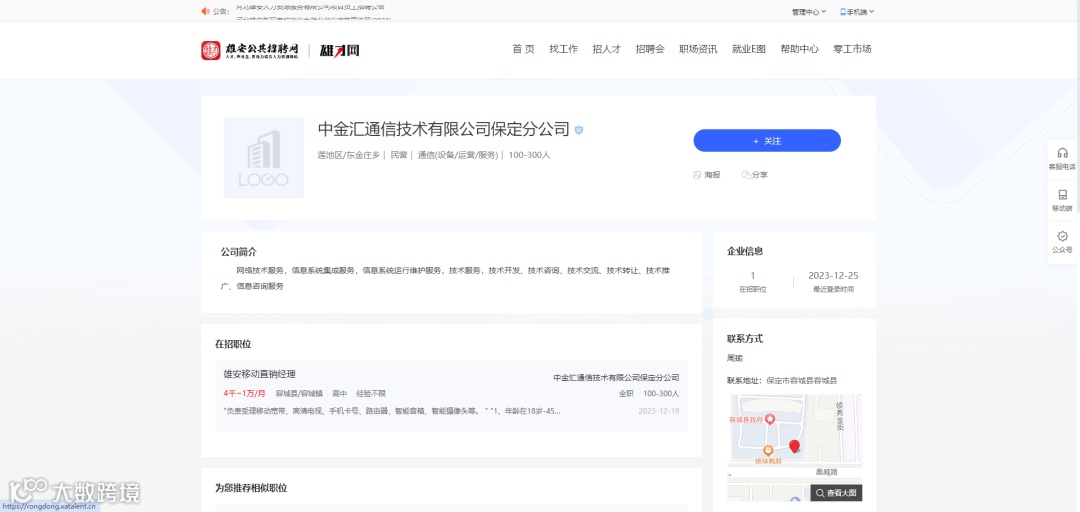Click the 雄才网 logo

coord(340,50)
